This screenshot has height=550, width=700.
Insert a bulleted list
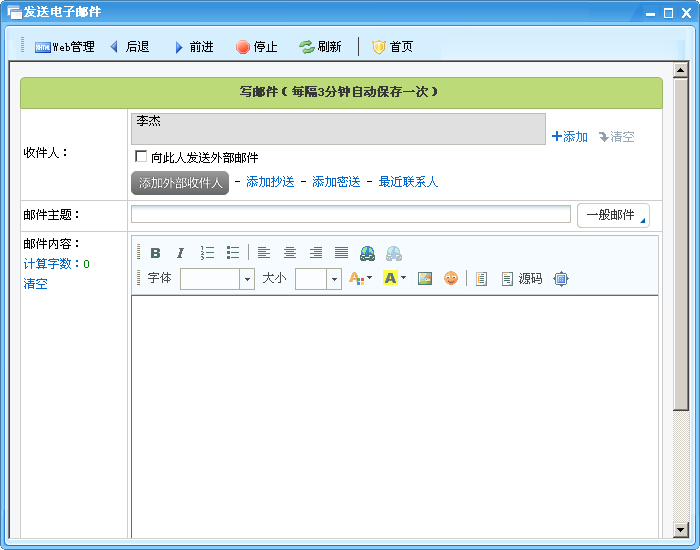click(232, 253)
